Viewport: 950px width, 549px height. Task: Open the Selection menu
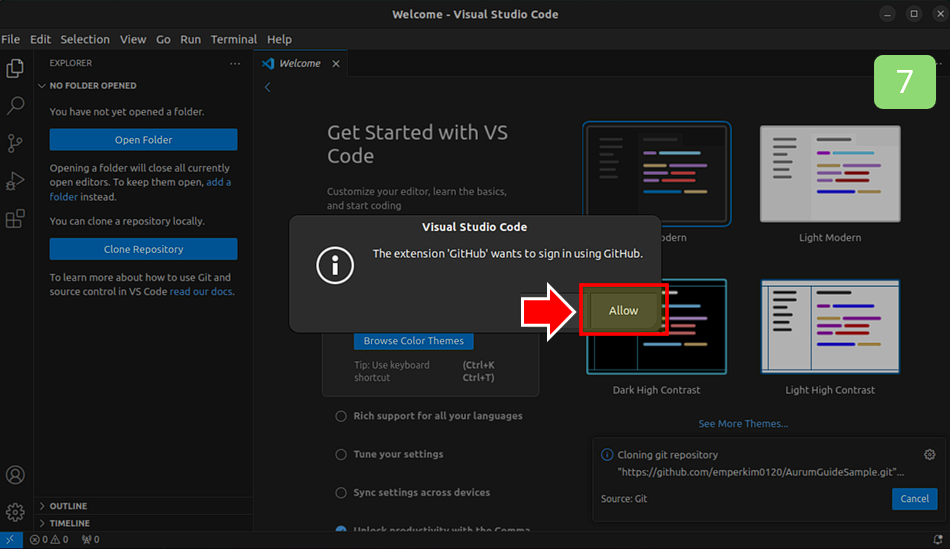(85, 39)
